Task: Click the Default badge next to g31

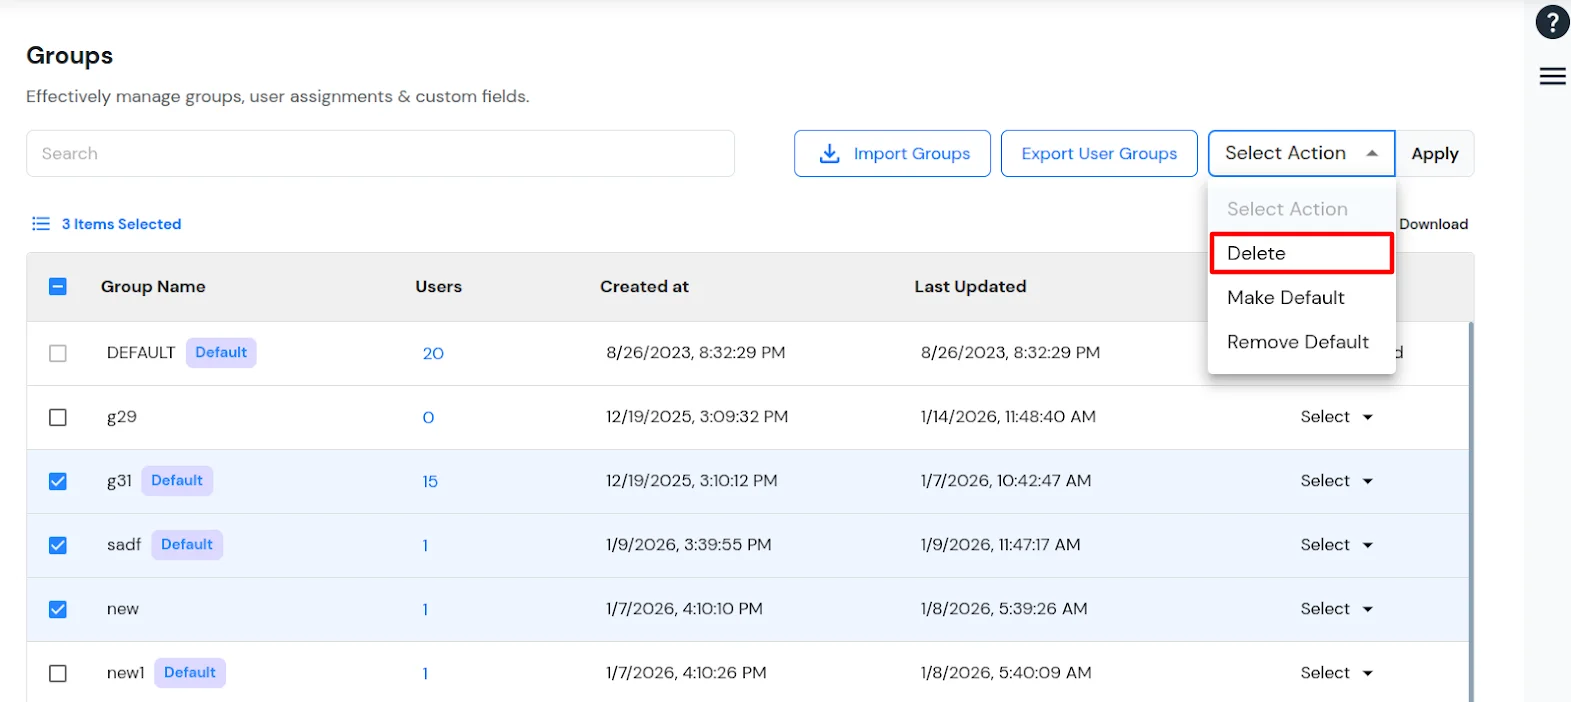Action: [177, 481]
